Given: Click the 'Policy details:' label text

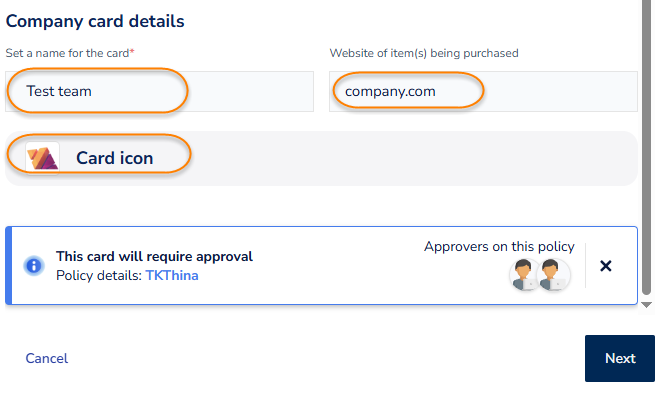Looking at the screenshot, I should pyautogui.click(x=99, y=276).
